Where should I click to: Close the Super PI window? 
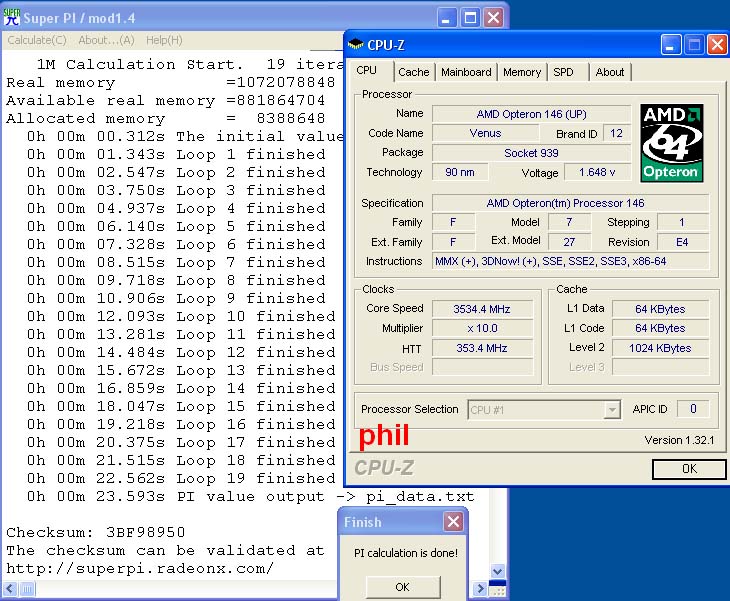click(493, 18)
